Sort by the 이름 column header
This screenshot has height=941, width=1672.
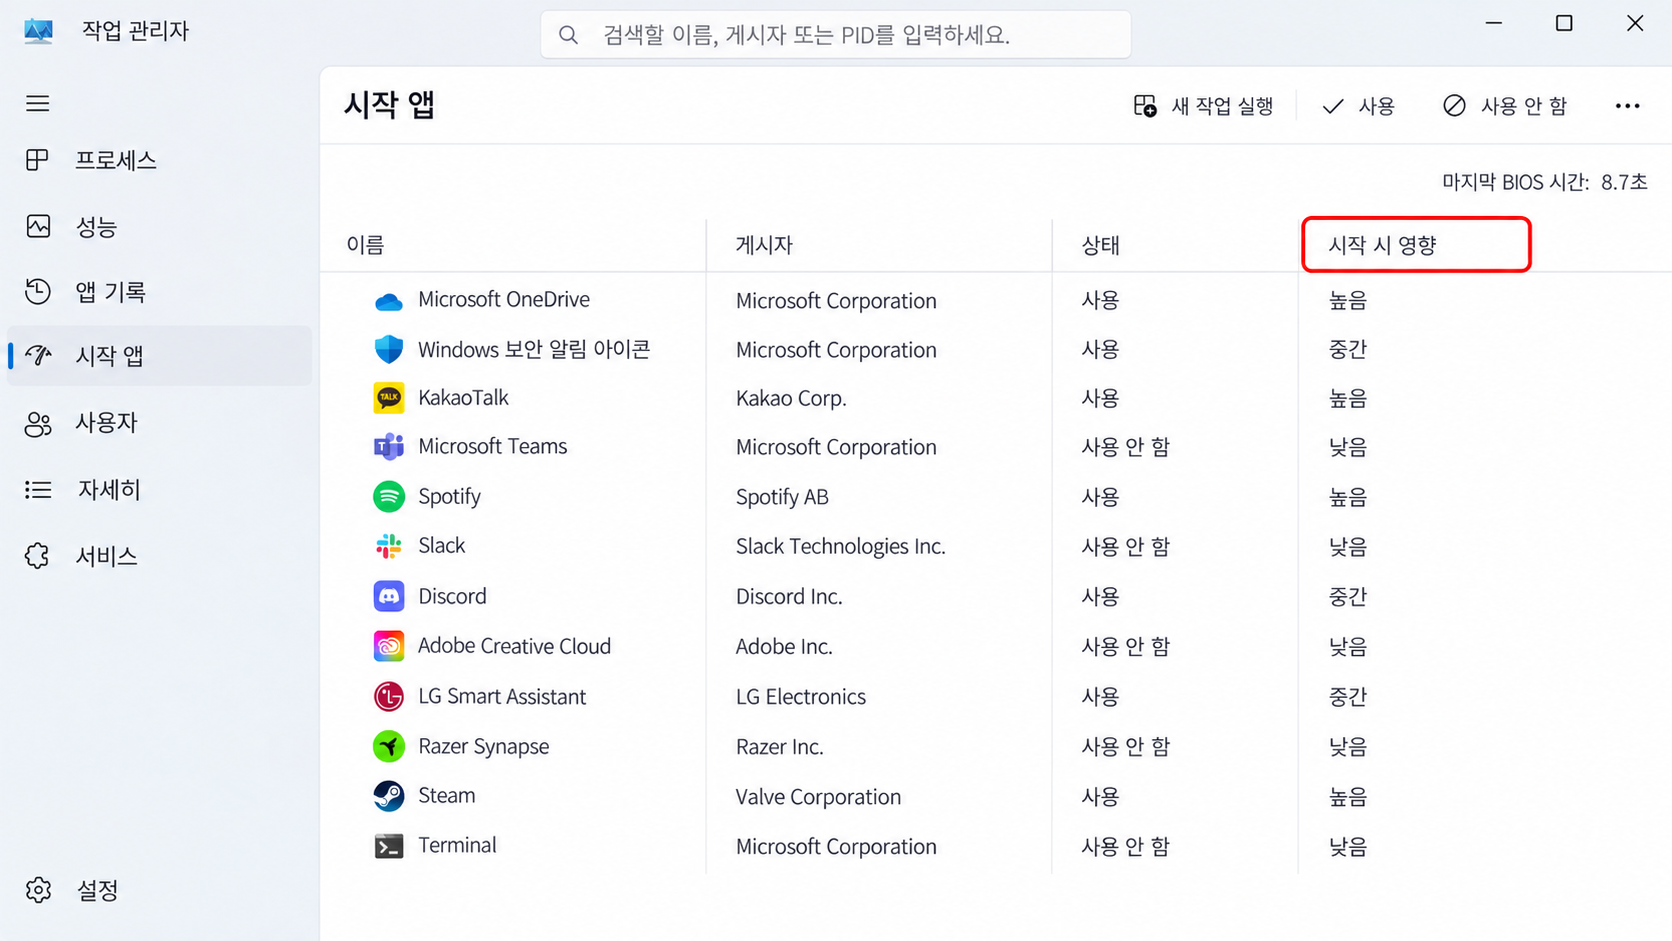[365, 245]
